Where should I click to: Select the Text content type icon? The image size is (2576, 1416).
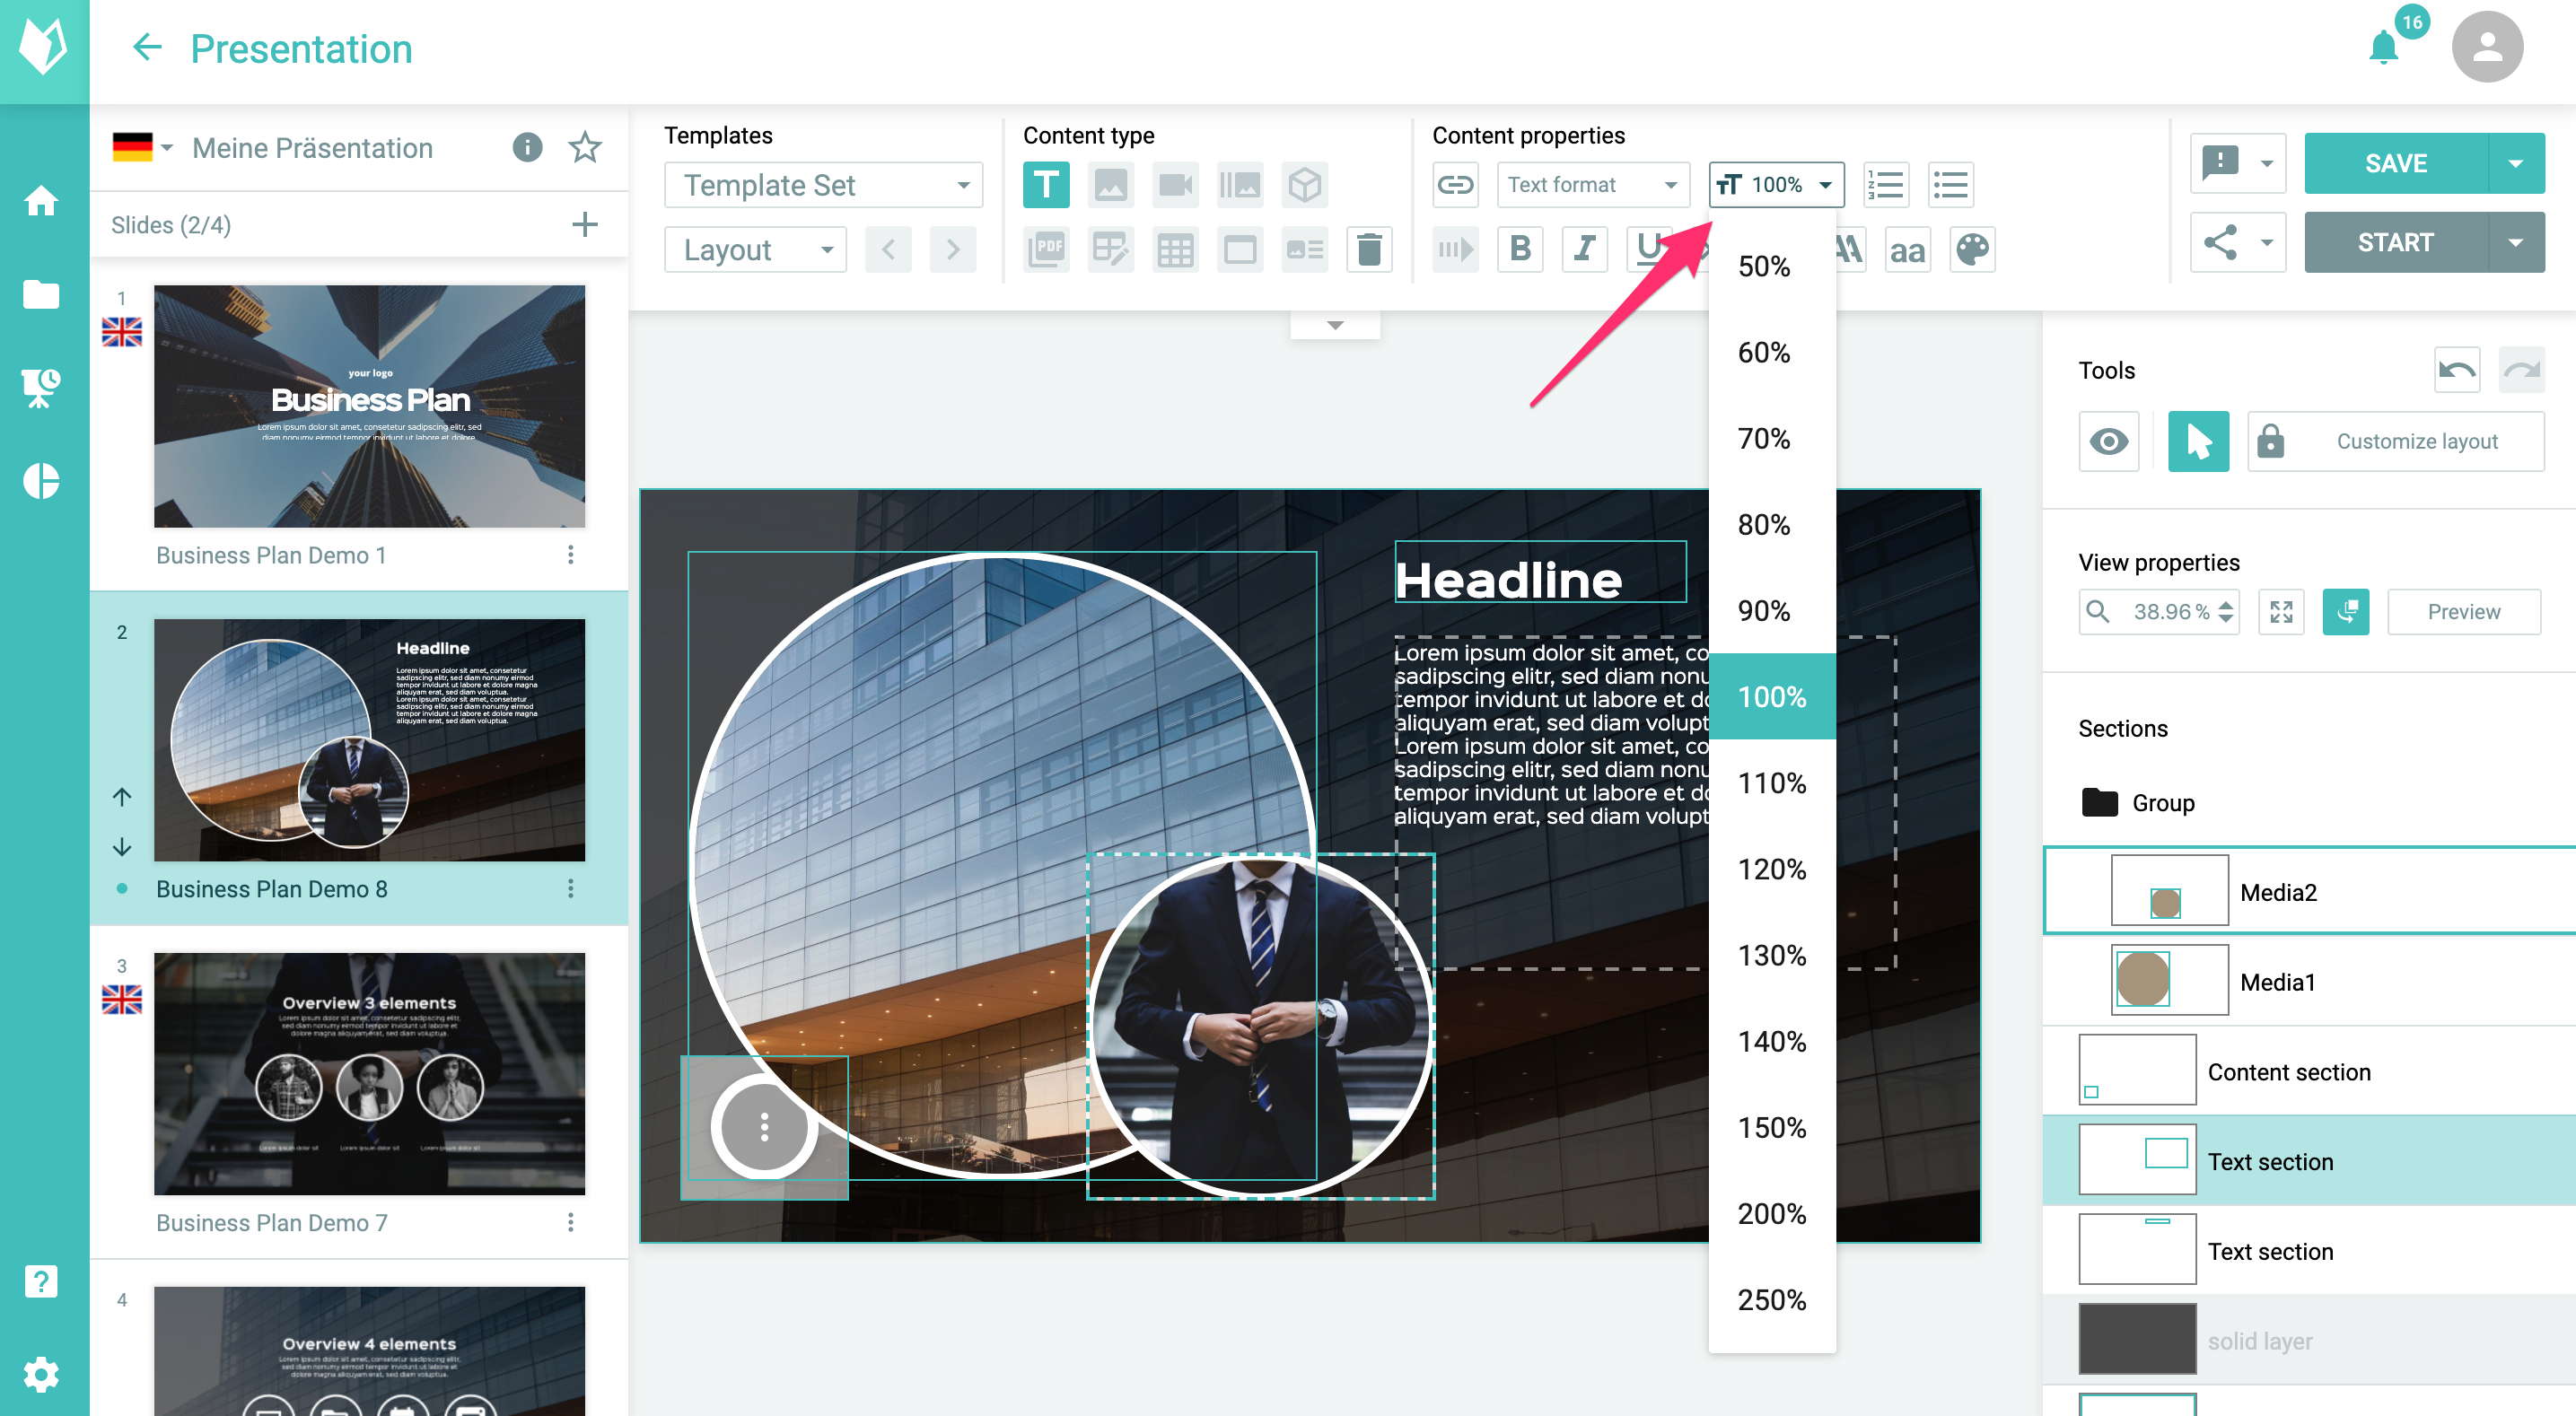pyautogui.click(x=1046, y=185)
